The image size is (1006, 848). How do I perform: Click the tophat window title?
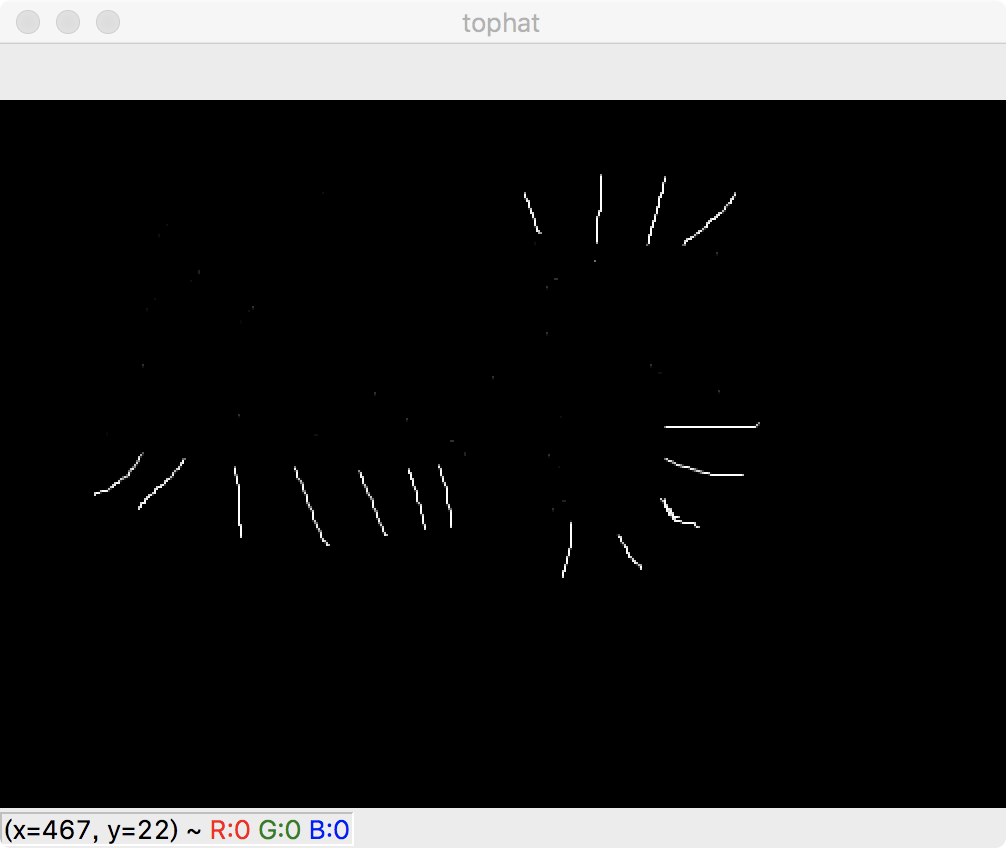[501, 24]
